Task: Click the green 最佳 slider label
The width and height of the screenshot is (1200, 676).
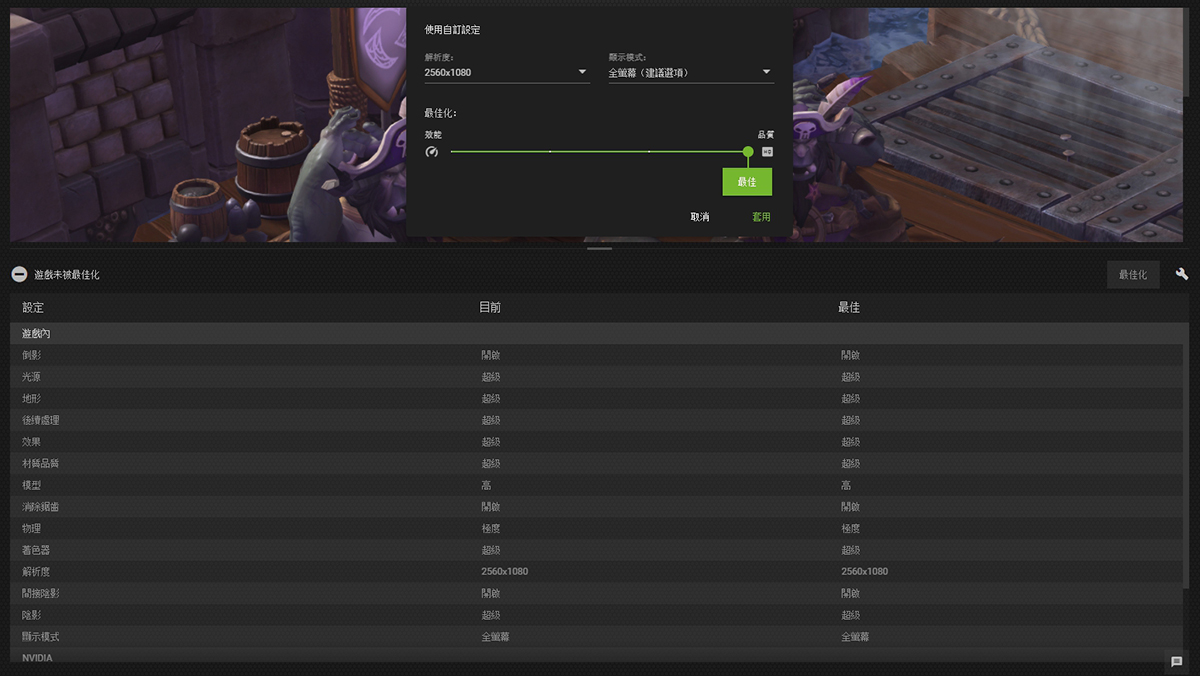Action: (747, 182)
